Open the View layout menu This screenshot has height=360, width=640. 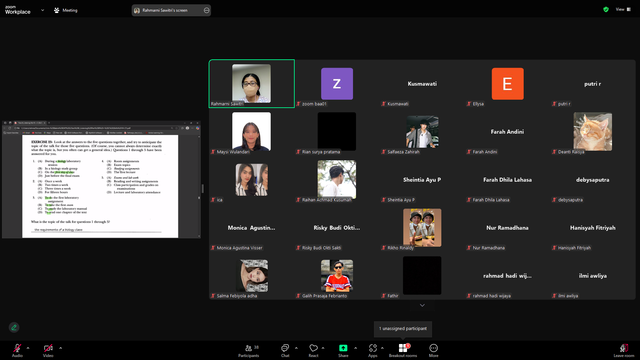click(x=623, y=9)
